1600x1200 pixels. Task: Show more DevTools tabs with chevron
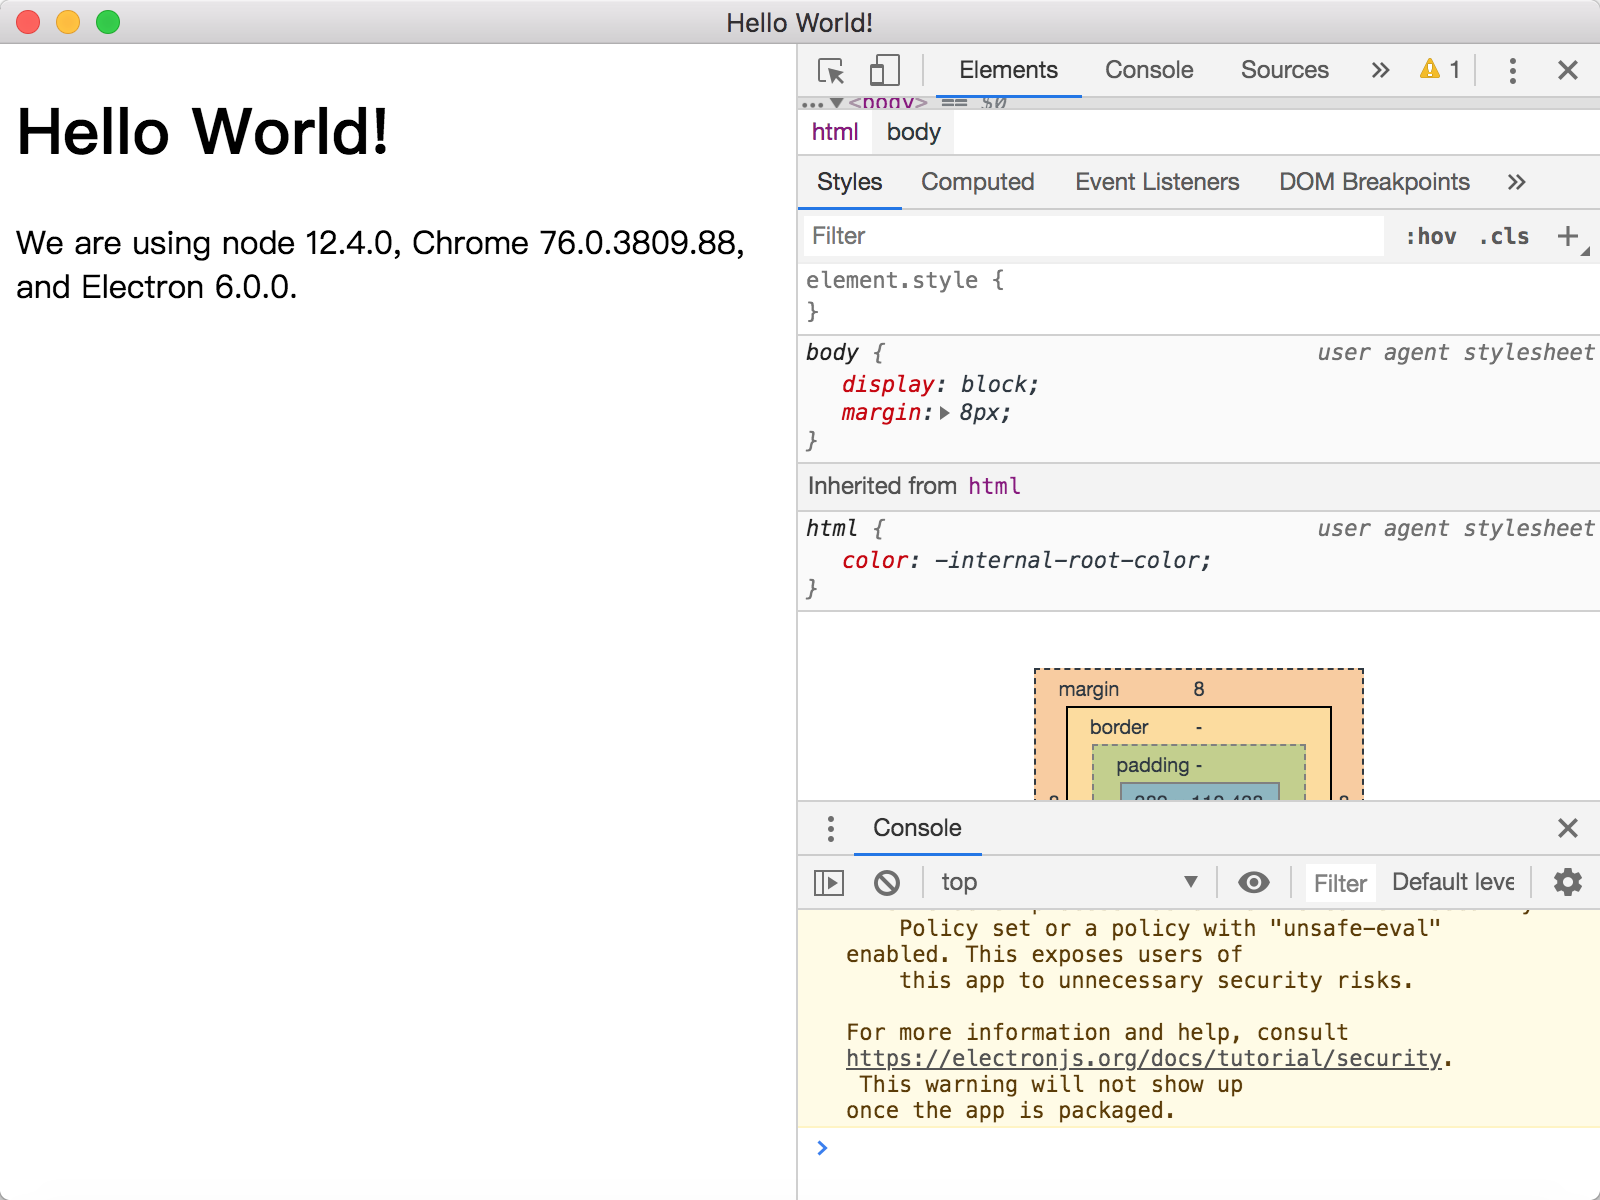tap(1380, 70)
